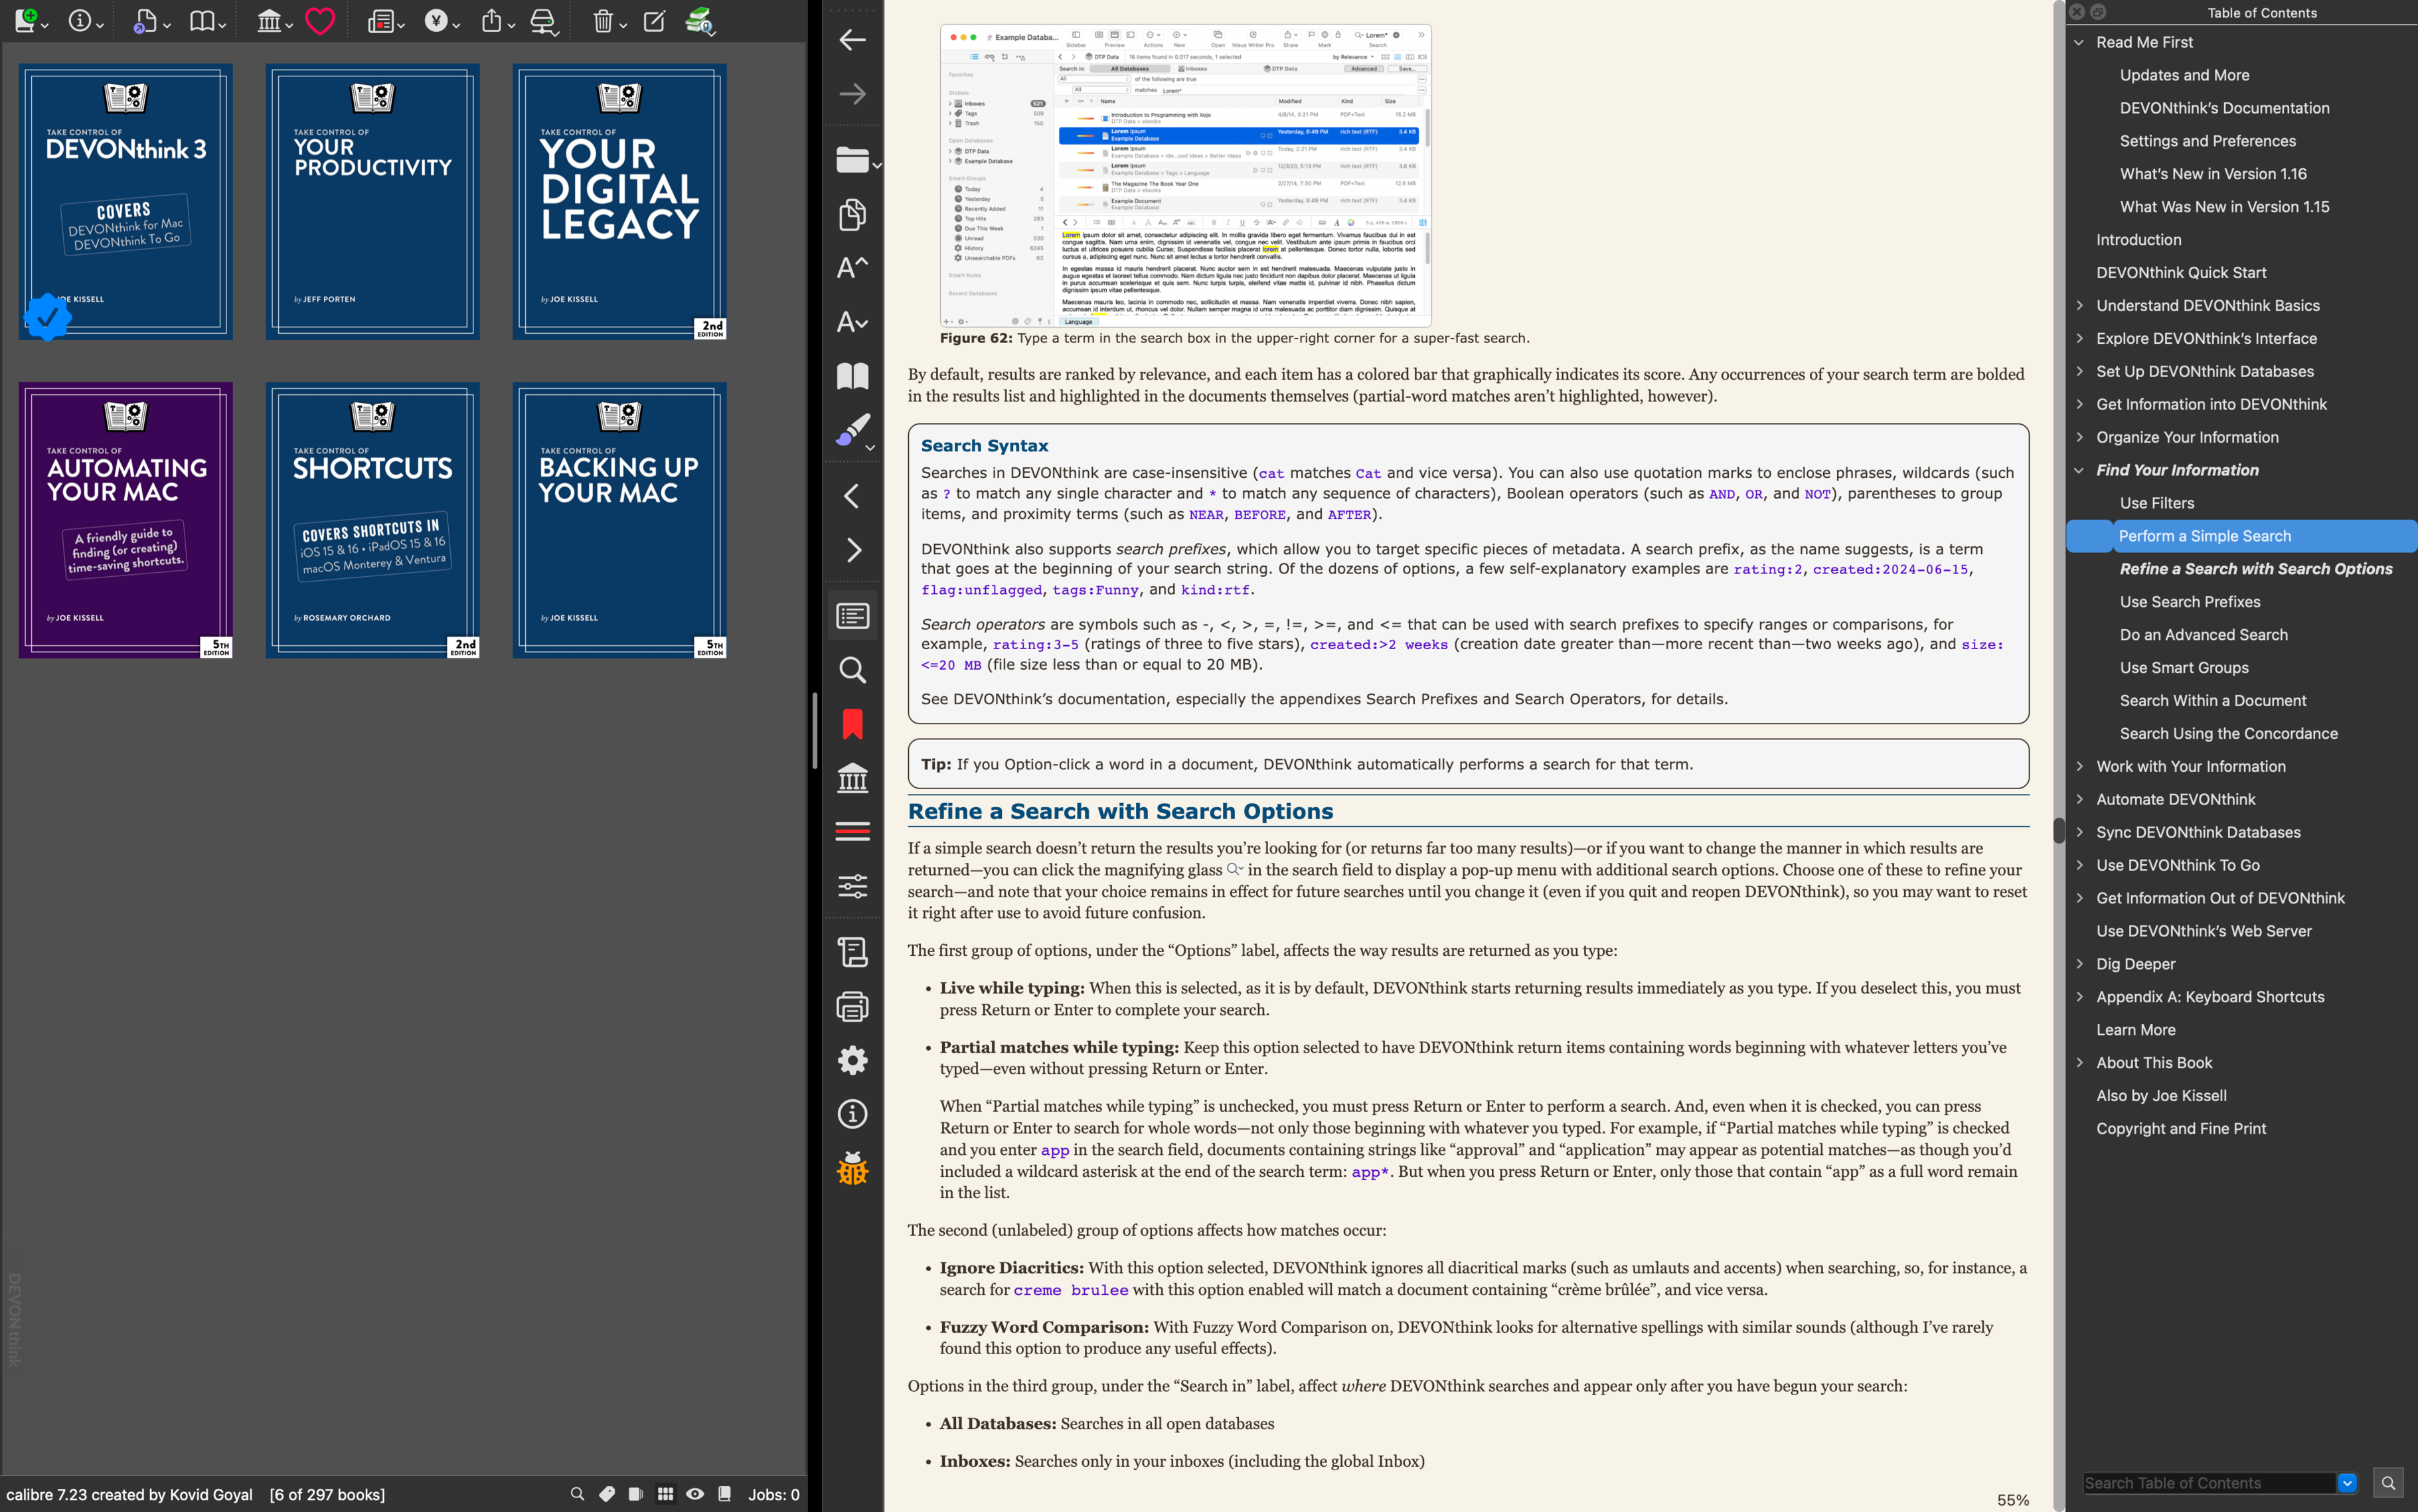This screenshot has height=1512, width=2418.
Task: Toggle the Table of Contents list icon
Action: click(852, 616)
